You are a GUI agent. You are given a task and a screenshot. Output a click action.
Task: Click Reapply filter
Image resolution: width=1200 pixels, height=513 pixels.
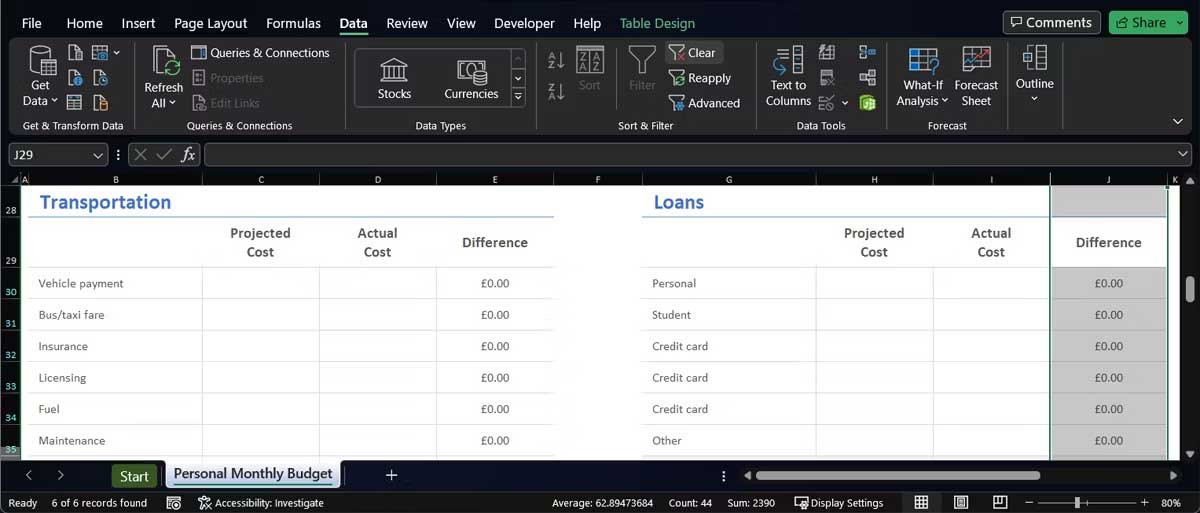tap(700, 78)
